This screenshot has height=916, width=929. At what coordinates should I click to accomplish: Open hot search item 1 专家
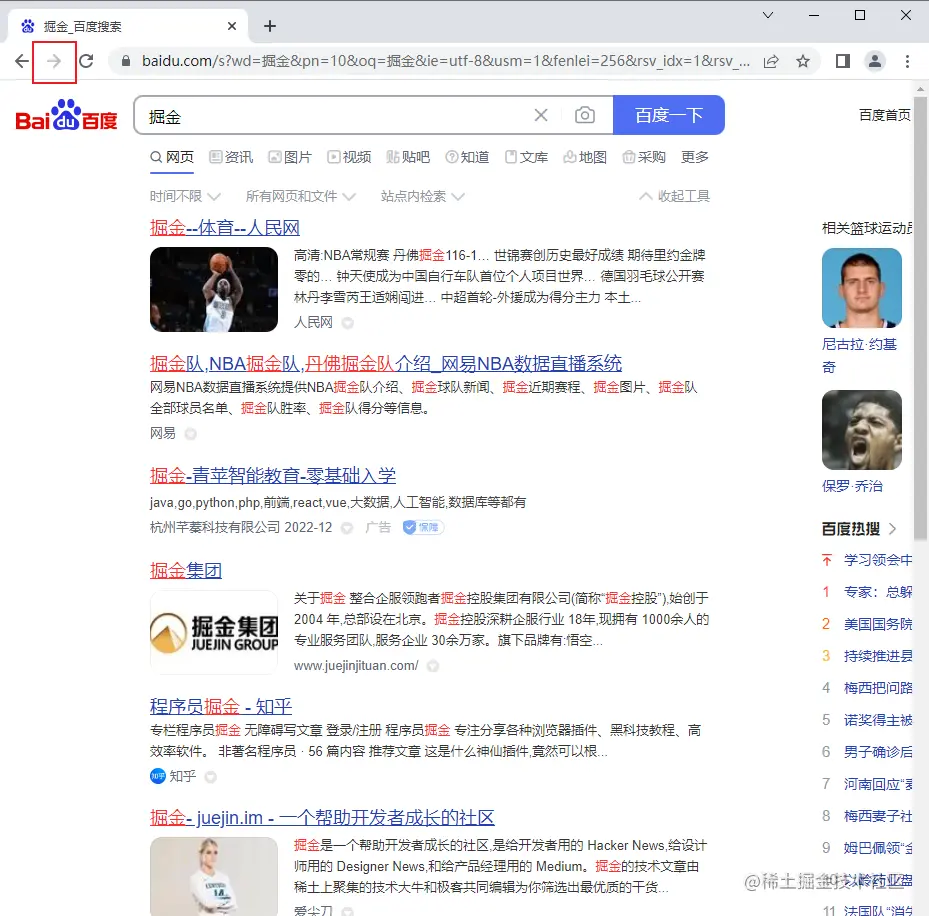(877, 592)
